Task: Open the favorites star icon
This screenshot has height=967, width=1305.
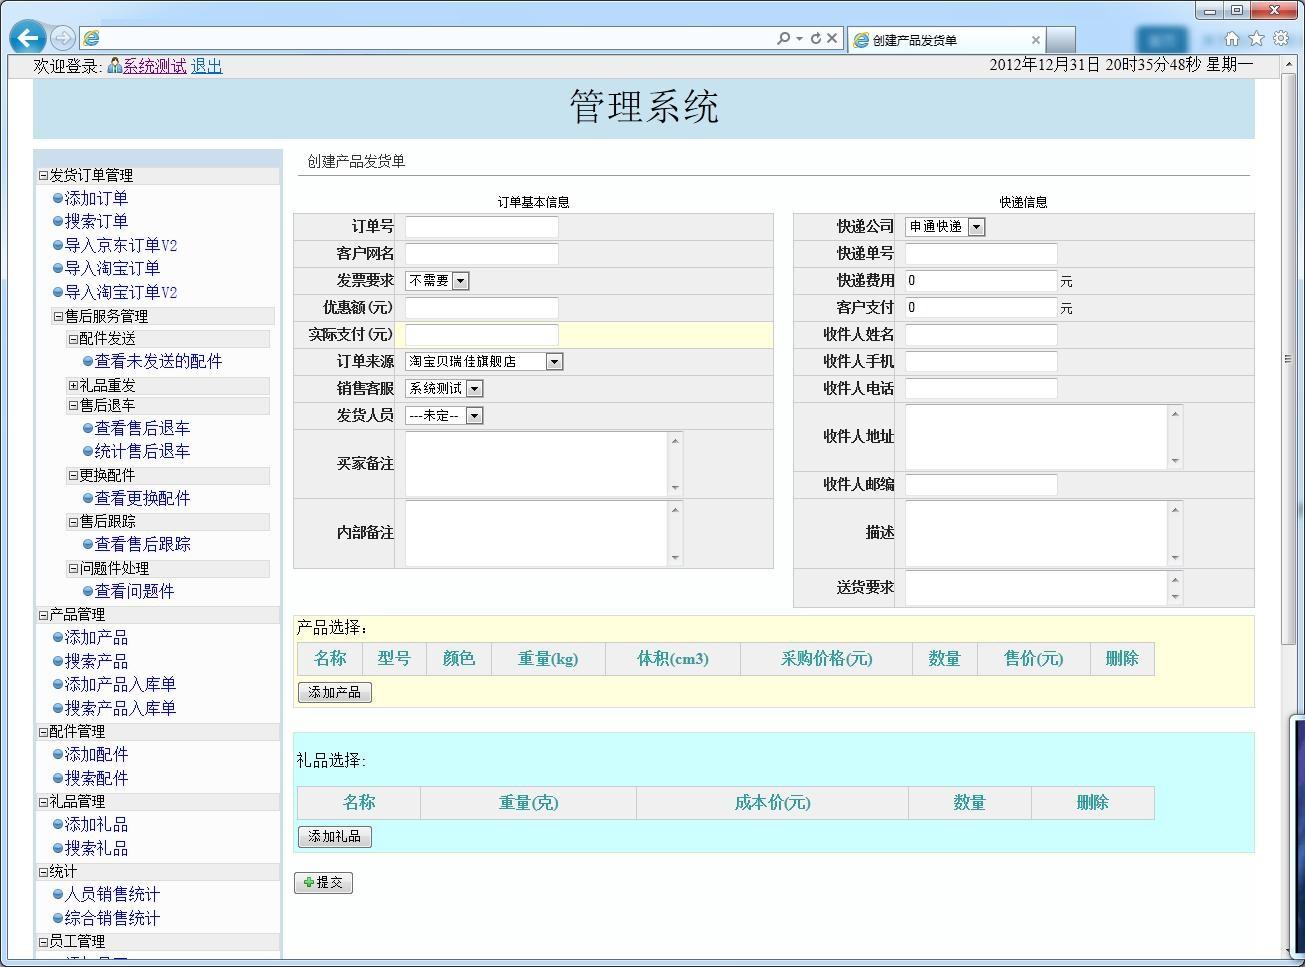Action: click(x=1256, y=38)
